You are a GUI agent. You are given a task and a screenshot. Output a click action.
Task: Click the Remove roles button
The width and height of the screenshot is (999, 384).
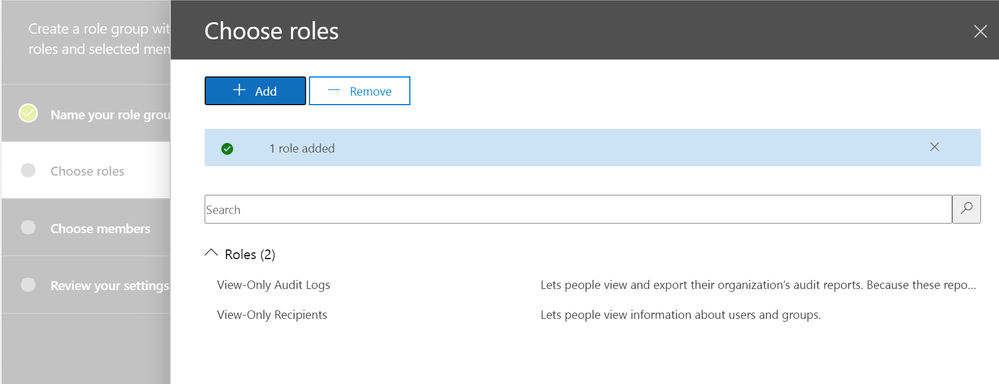[359, 91]
